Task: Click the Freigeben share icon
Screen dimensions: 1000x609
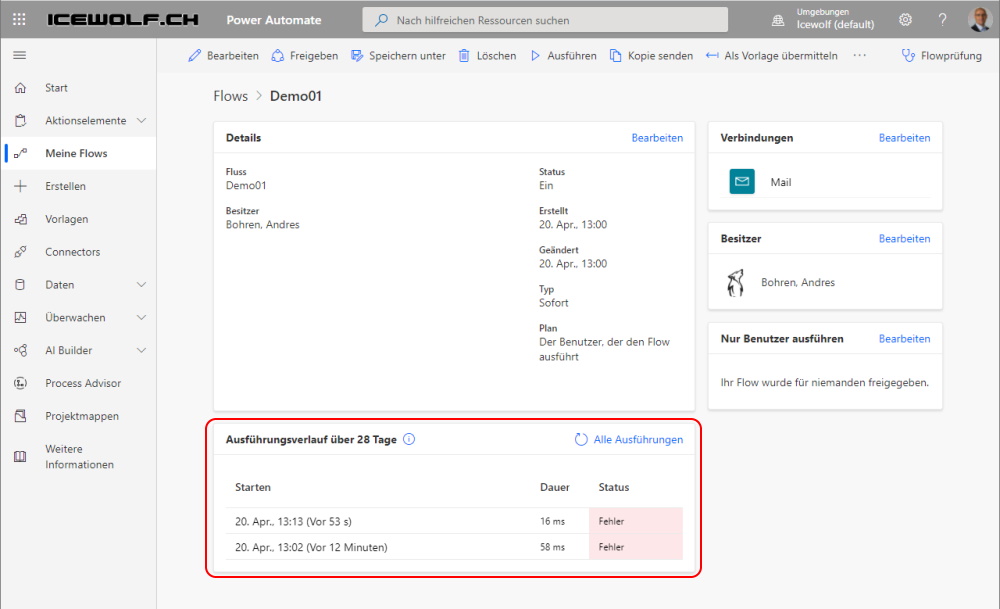Action: click(277, 55)
